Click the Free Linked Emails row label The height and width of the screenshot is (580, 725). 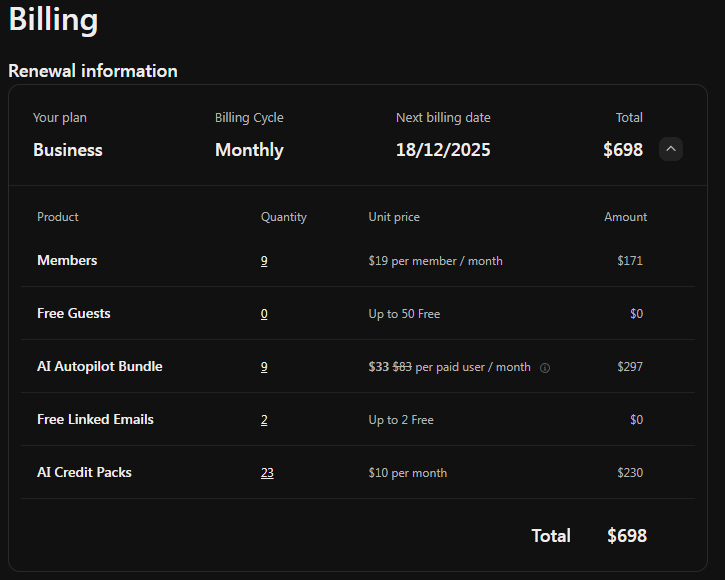[x=95, y=419]
